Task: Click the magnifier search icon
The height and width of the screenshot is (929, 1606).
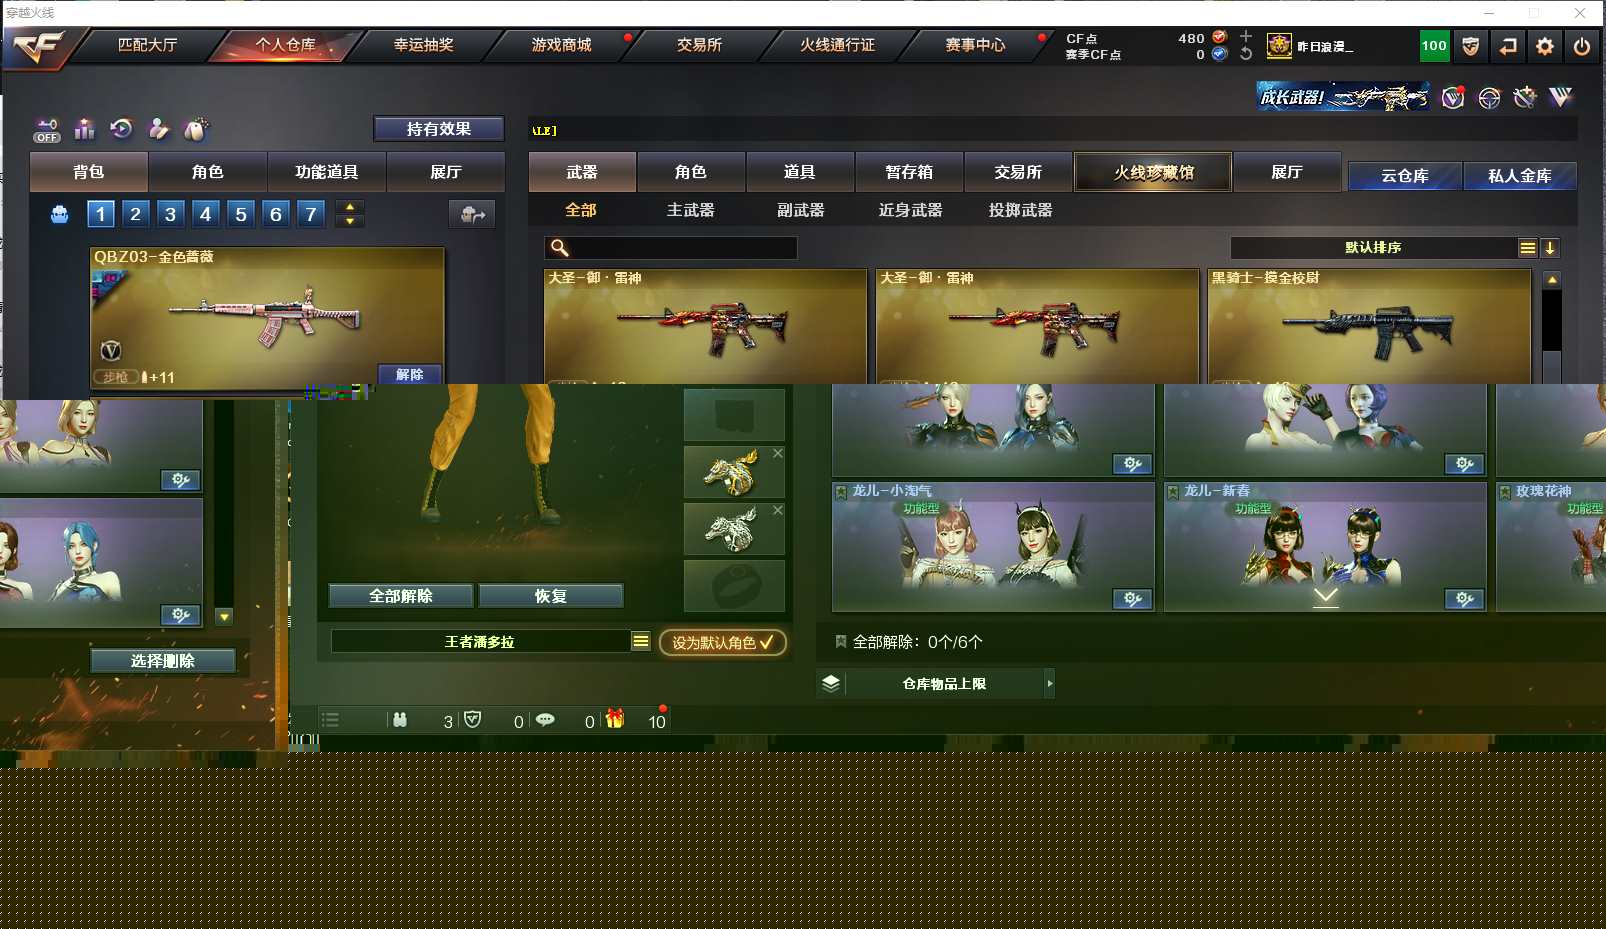Action: pos(560,248)
